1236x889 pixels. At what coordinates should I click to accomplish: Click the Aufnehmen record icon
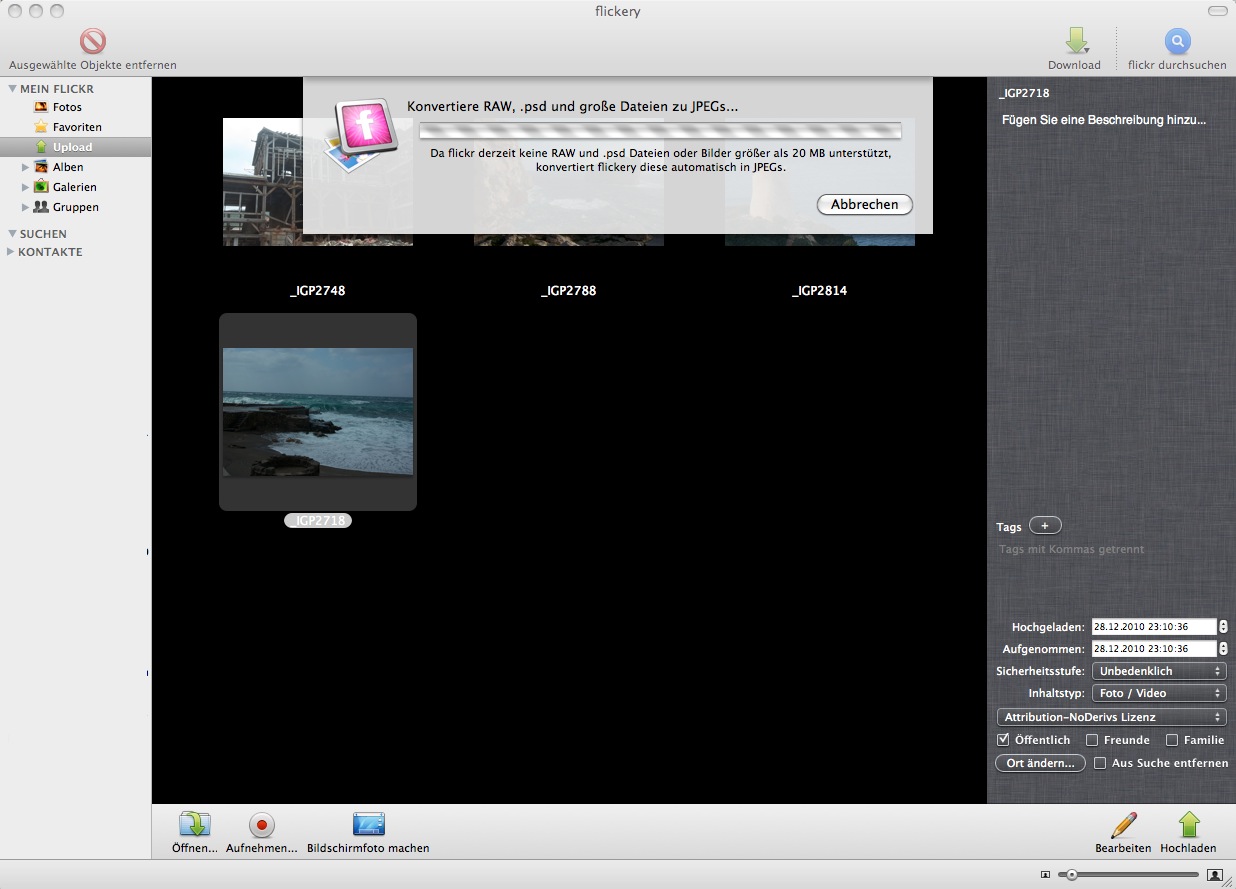click(x=261, y=825)
